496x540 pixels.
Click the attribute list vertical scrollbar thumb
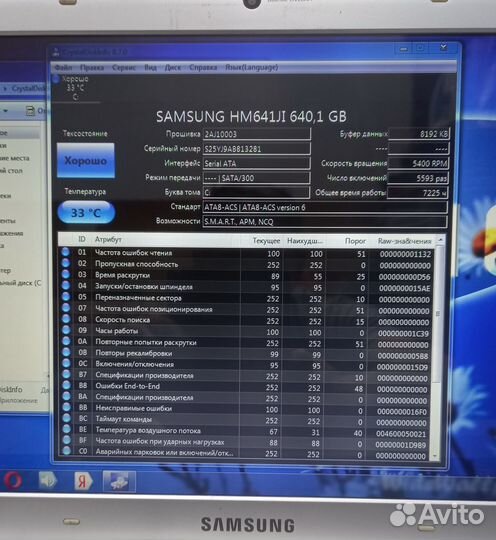[438, 313]
